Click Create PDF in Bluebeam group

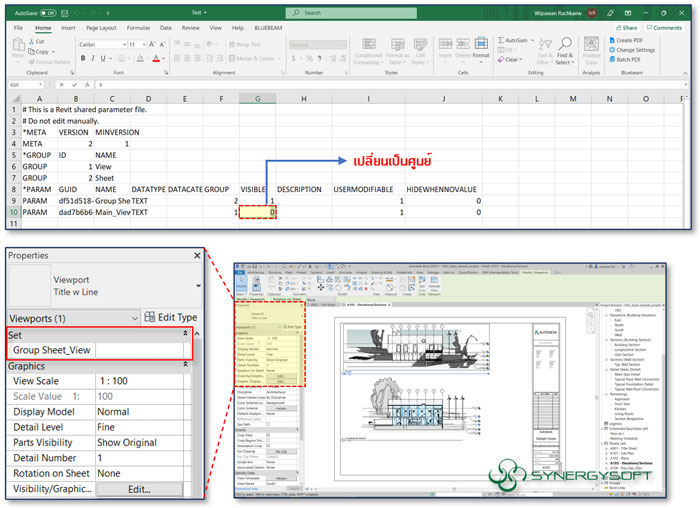(626, 40)
